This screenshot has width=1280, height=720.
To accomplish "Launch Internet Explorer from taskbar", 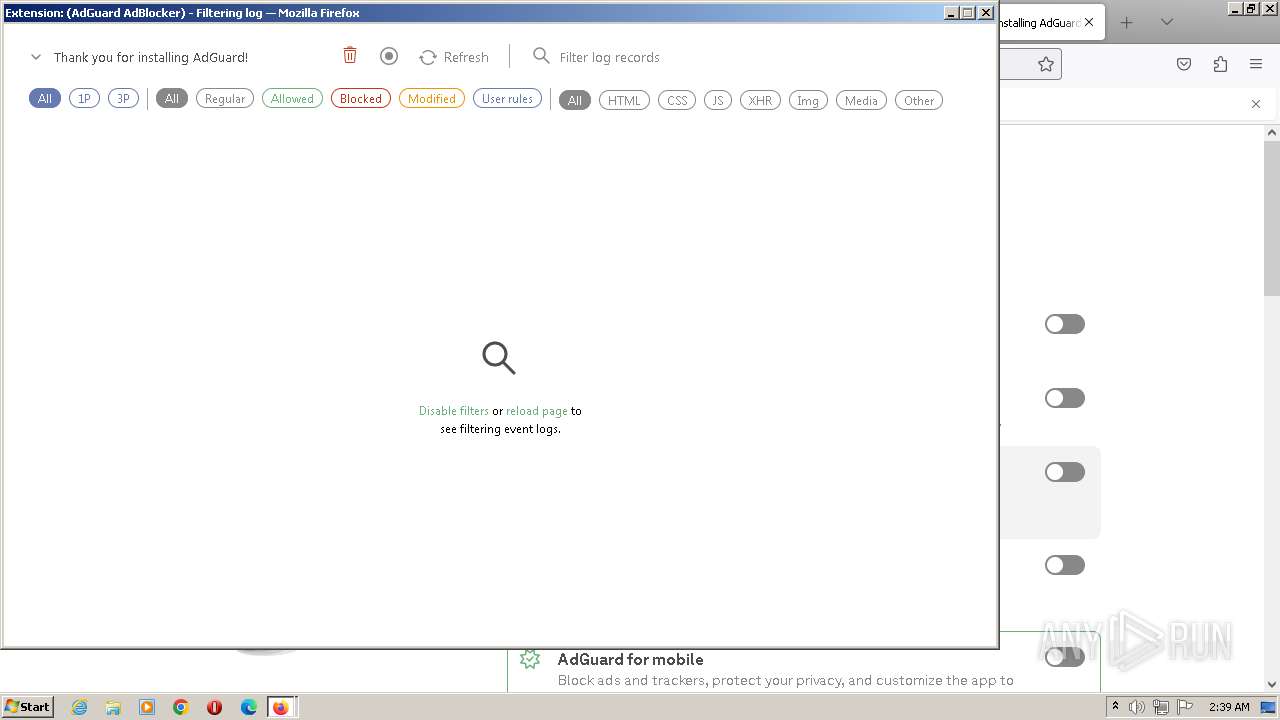I will click(x=80, y=707).
